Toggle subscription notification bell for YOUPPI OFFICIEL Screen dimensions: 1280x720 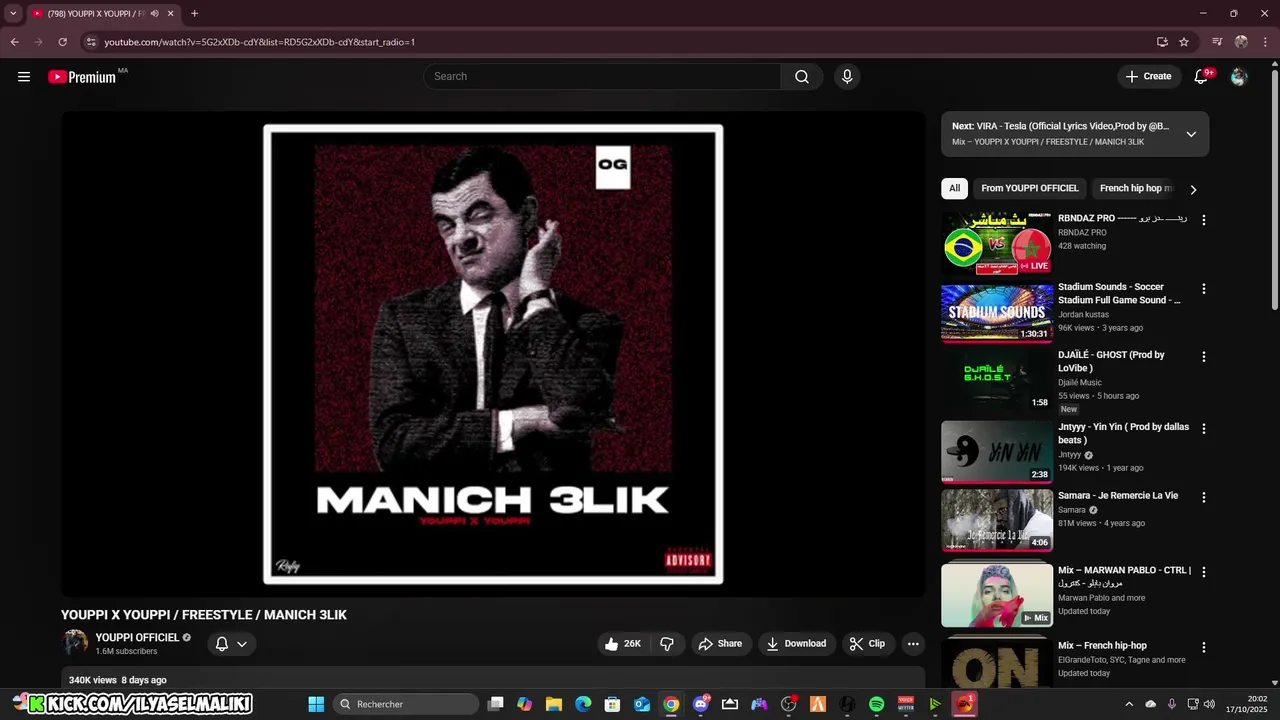click(232, 644)
